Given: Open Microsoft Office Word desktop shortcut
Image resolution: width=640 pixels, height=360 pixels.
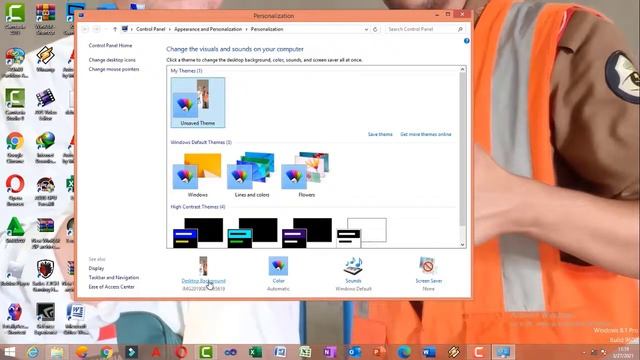Looking at the screenshot, I should [x=76, y=318].
